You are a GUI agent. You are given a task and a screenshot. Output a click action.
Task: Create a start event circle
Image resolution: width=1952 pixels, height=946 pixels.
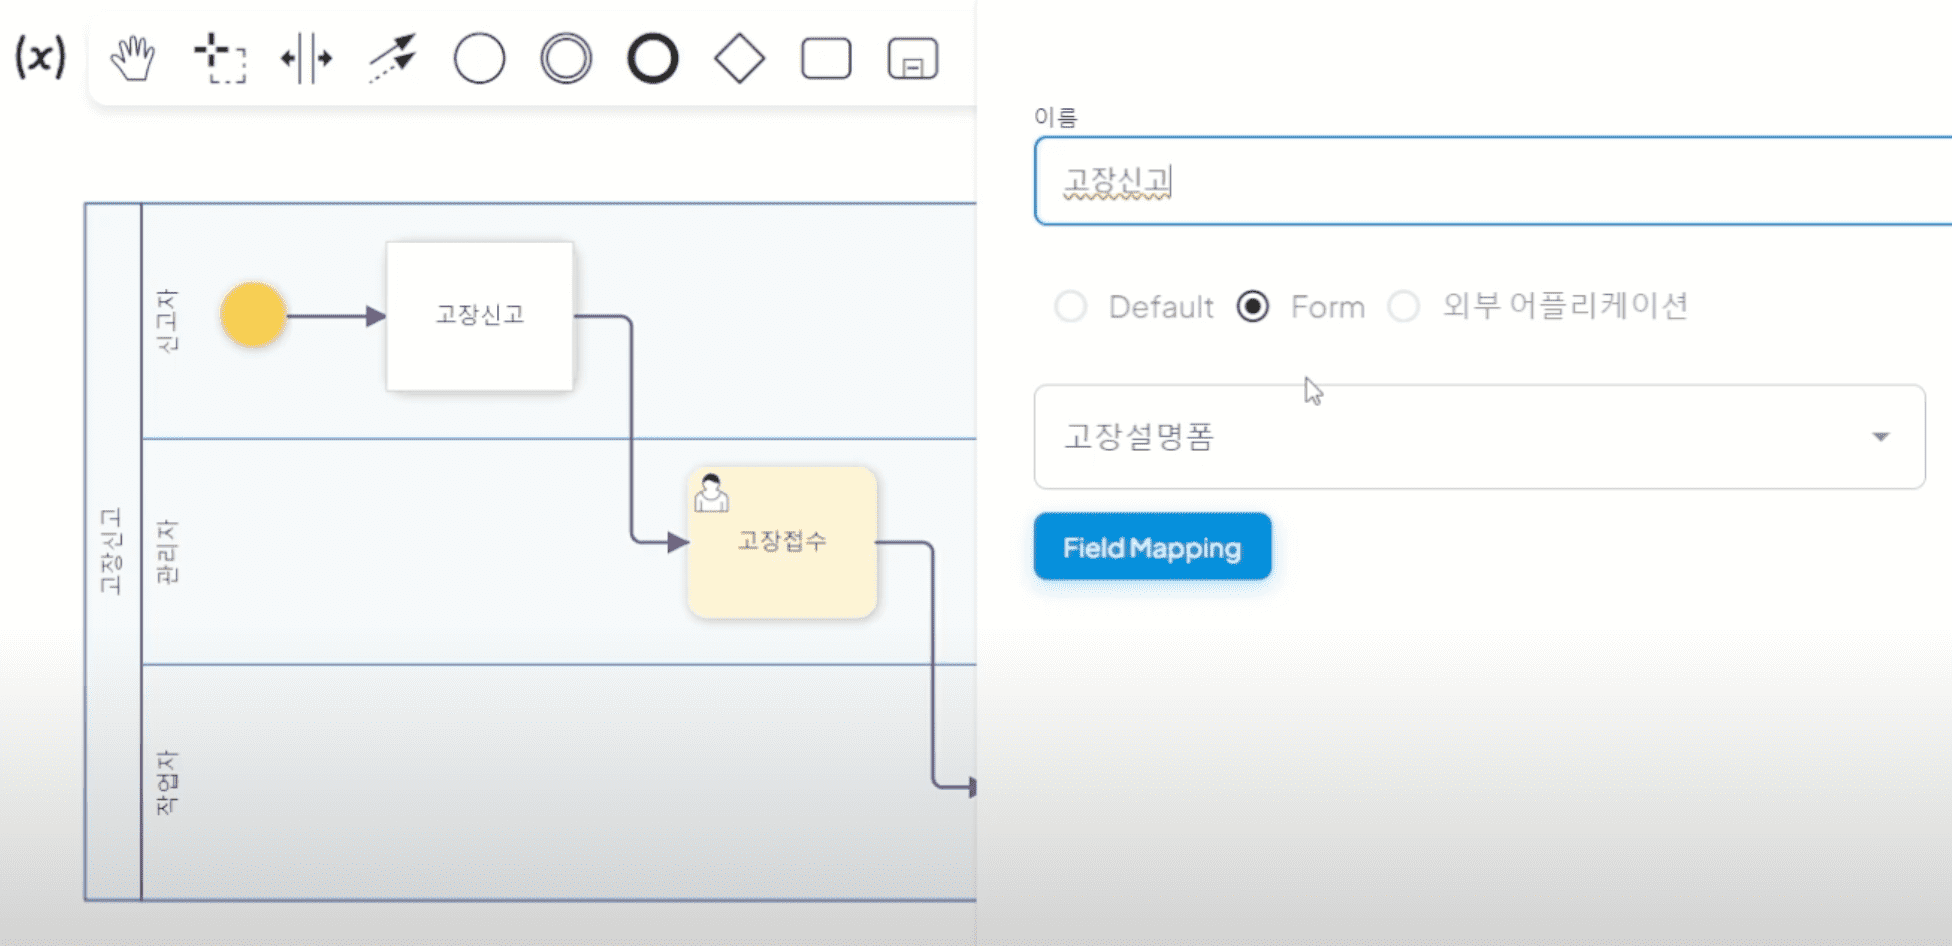tap(479, 58)
